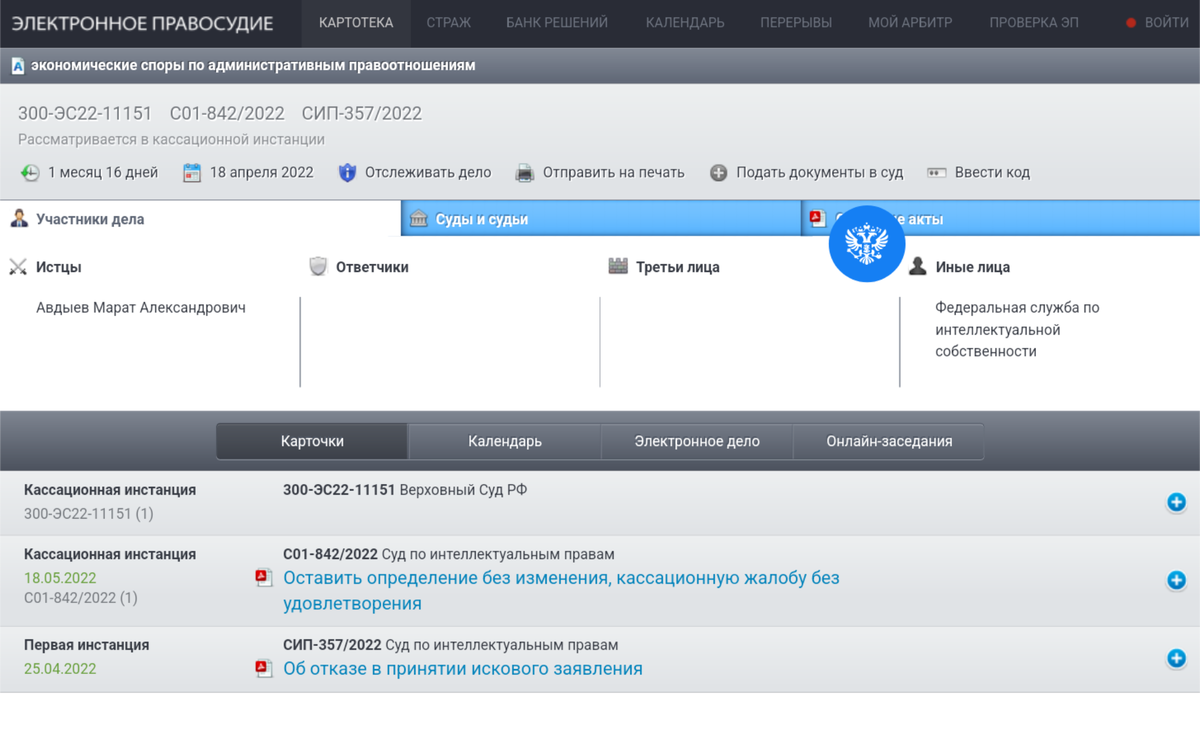Click the plus icon for Подать документы
This screenshot has width=1200, height=739.
[x=719, y=173]
